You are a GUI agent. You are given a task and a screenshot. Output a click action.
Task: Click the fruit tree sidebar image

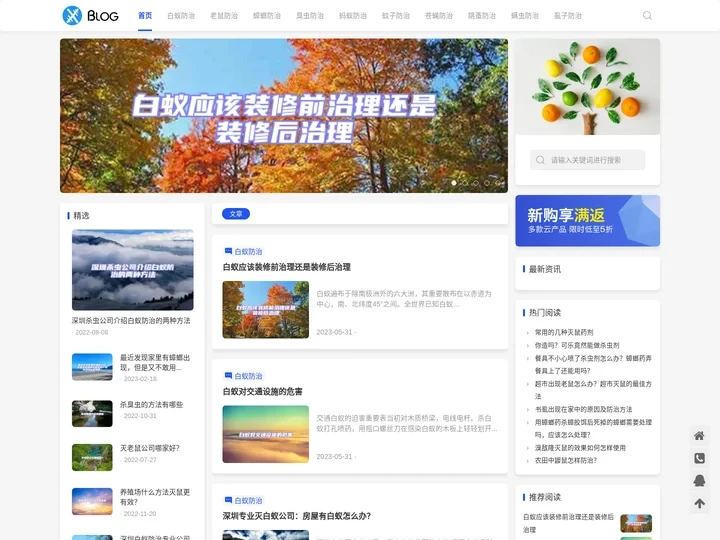click(x=587, y=87)
